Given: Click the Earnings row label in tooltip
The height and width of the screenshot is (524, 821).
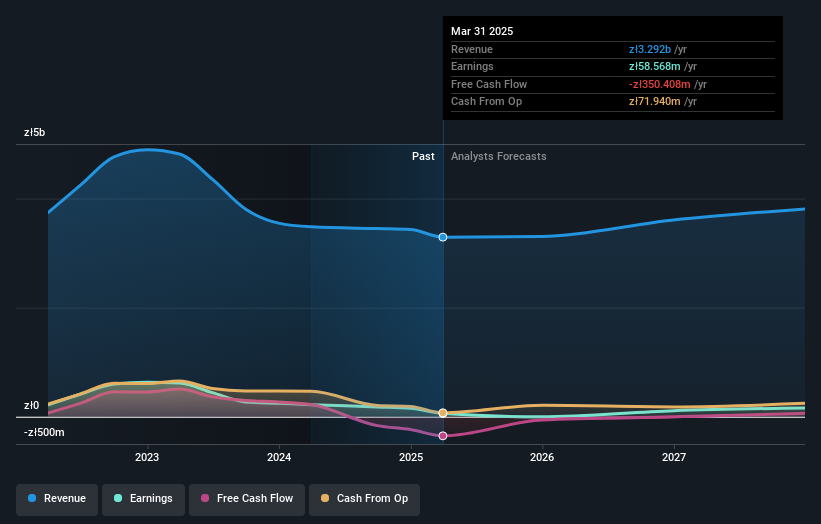Looking at the screenshot, I should 472,66.
